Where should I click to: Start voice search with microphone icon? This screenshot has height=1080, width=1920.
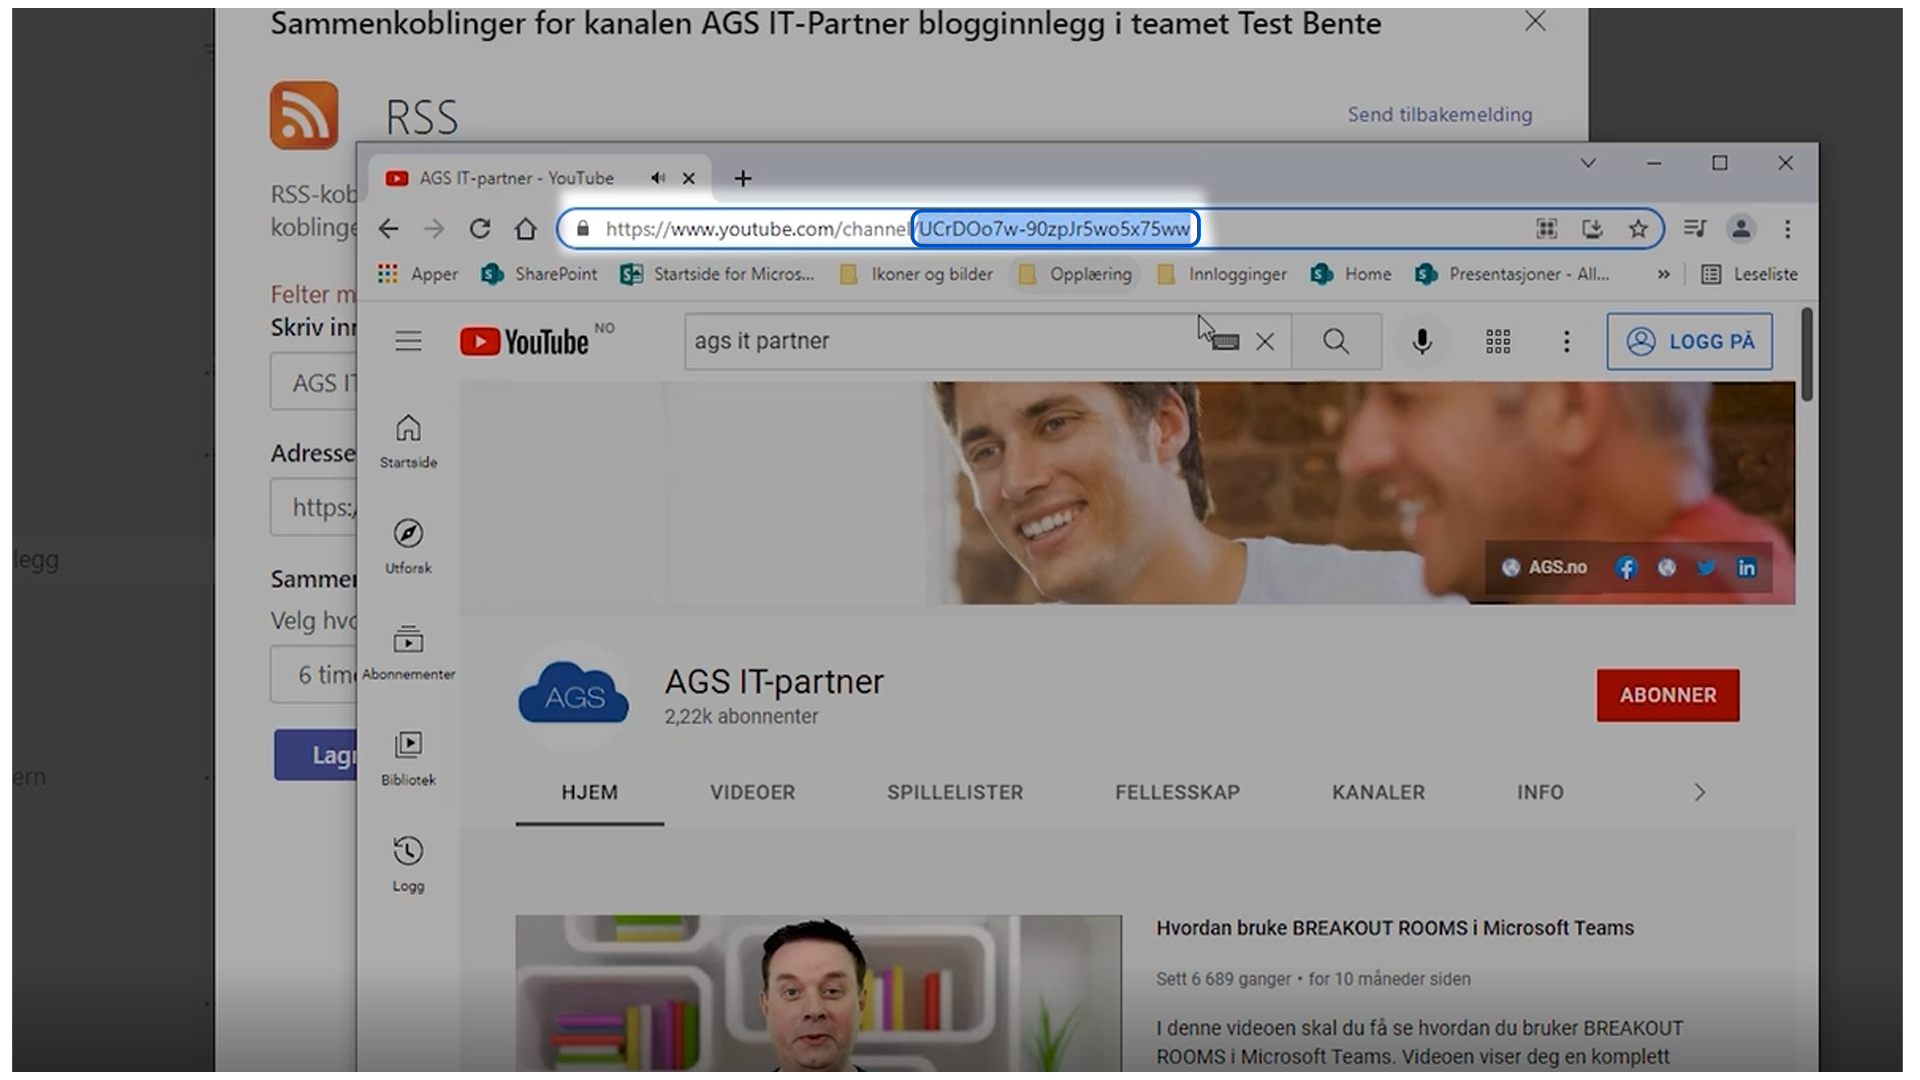(1422, 342)
